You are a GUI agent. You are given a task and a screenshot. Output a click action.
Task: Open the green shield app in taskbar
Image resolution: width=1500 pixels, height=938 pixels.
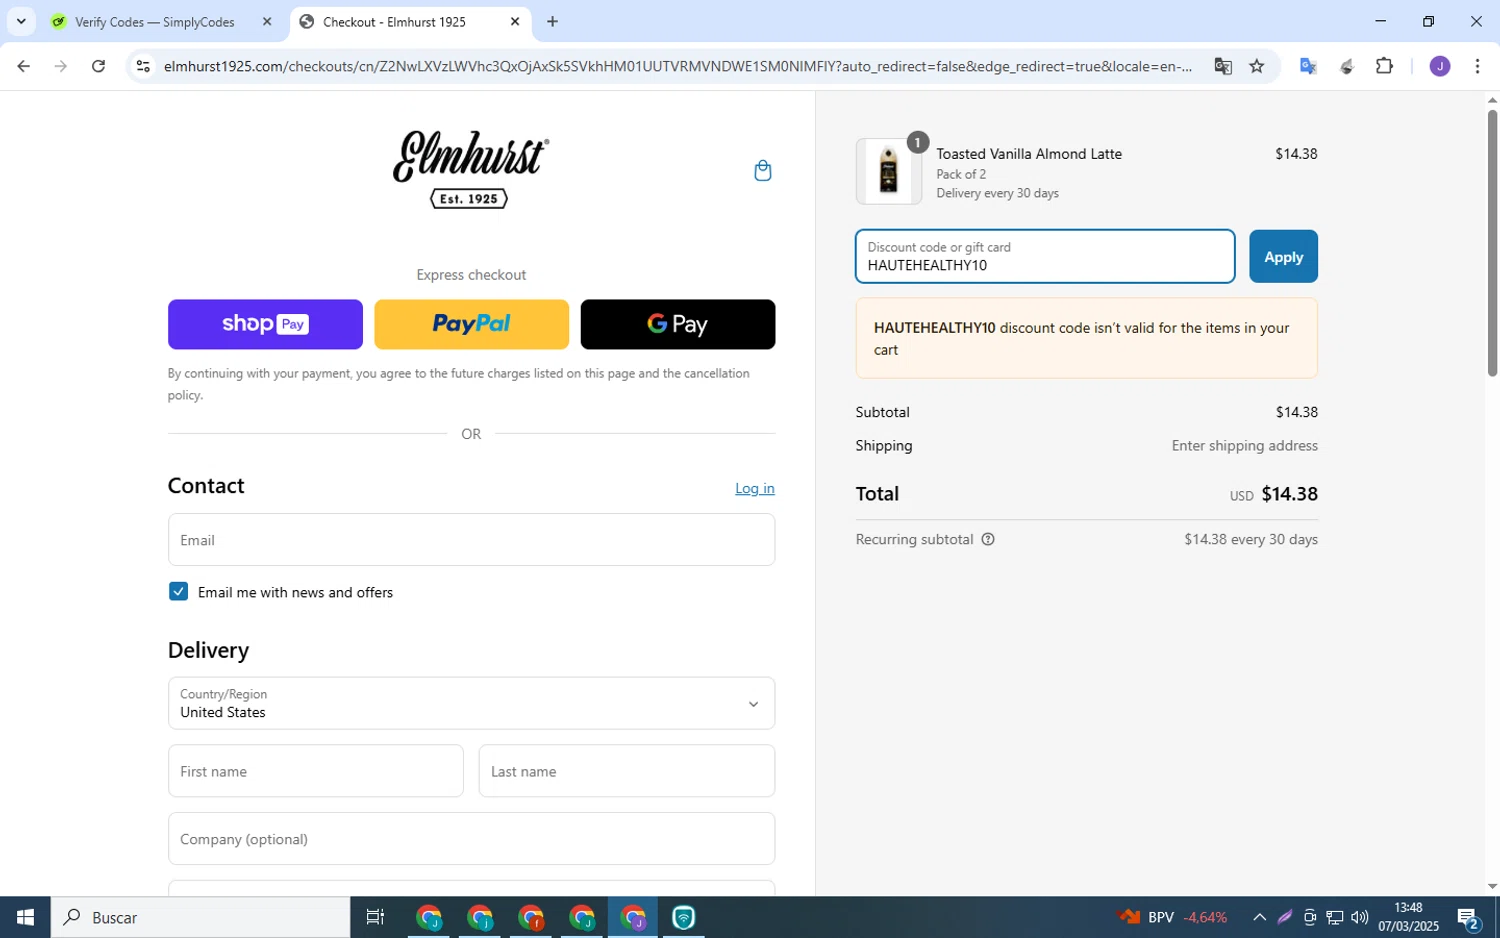(x=684, y=917)
